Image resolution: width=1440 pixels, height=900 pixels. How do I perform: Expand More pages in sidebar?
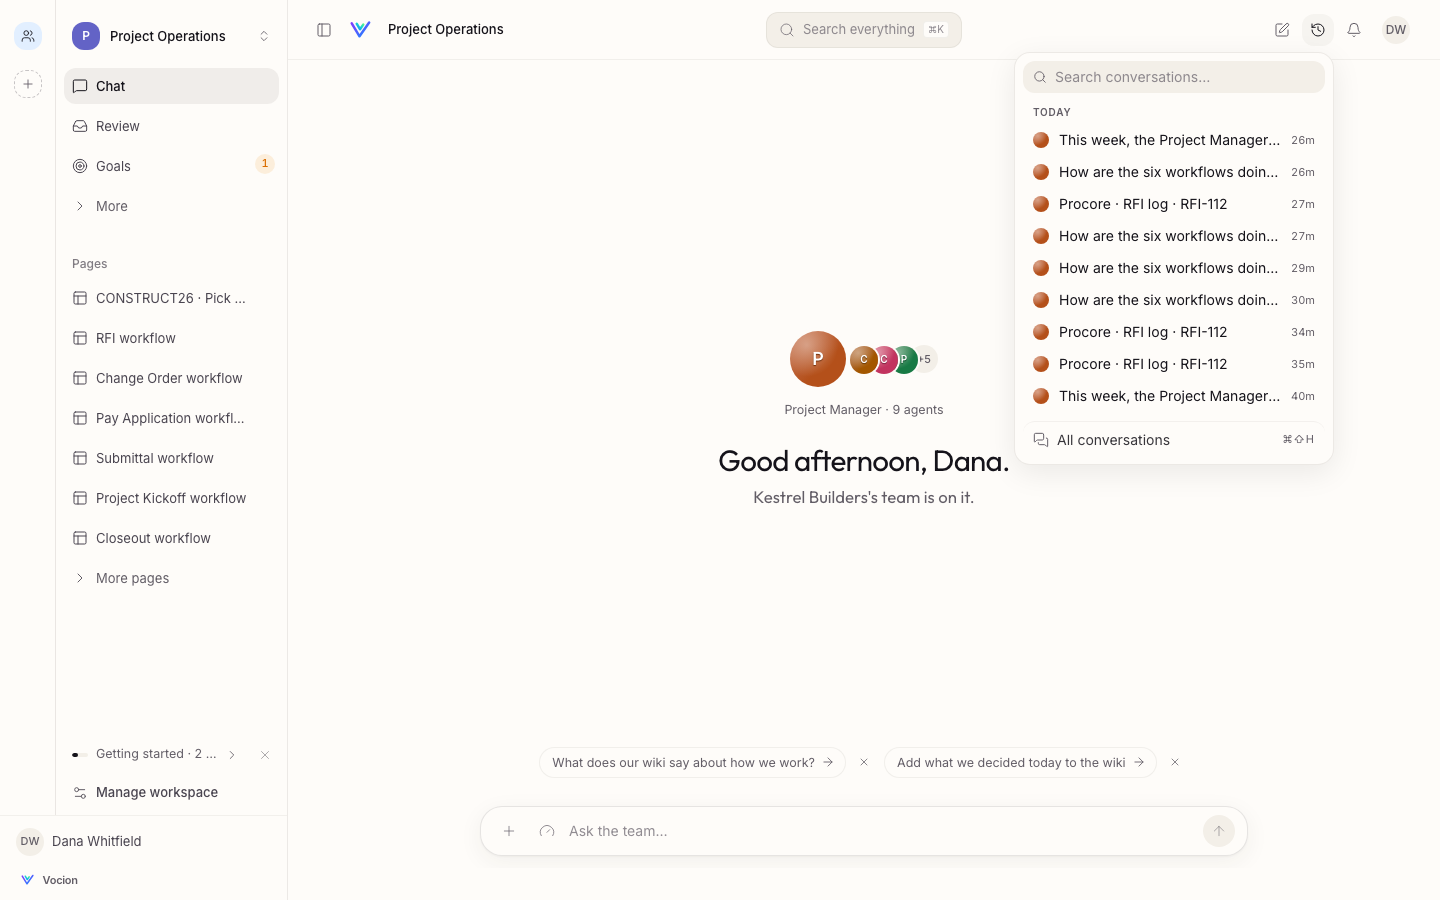click(171, 578)
